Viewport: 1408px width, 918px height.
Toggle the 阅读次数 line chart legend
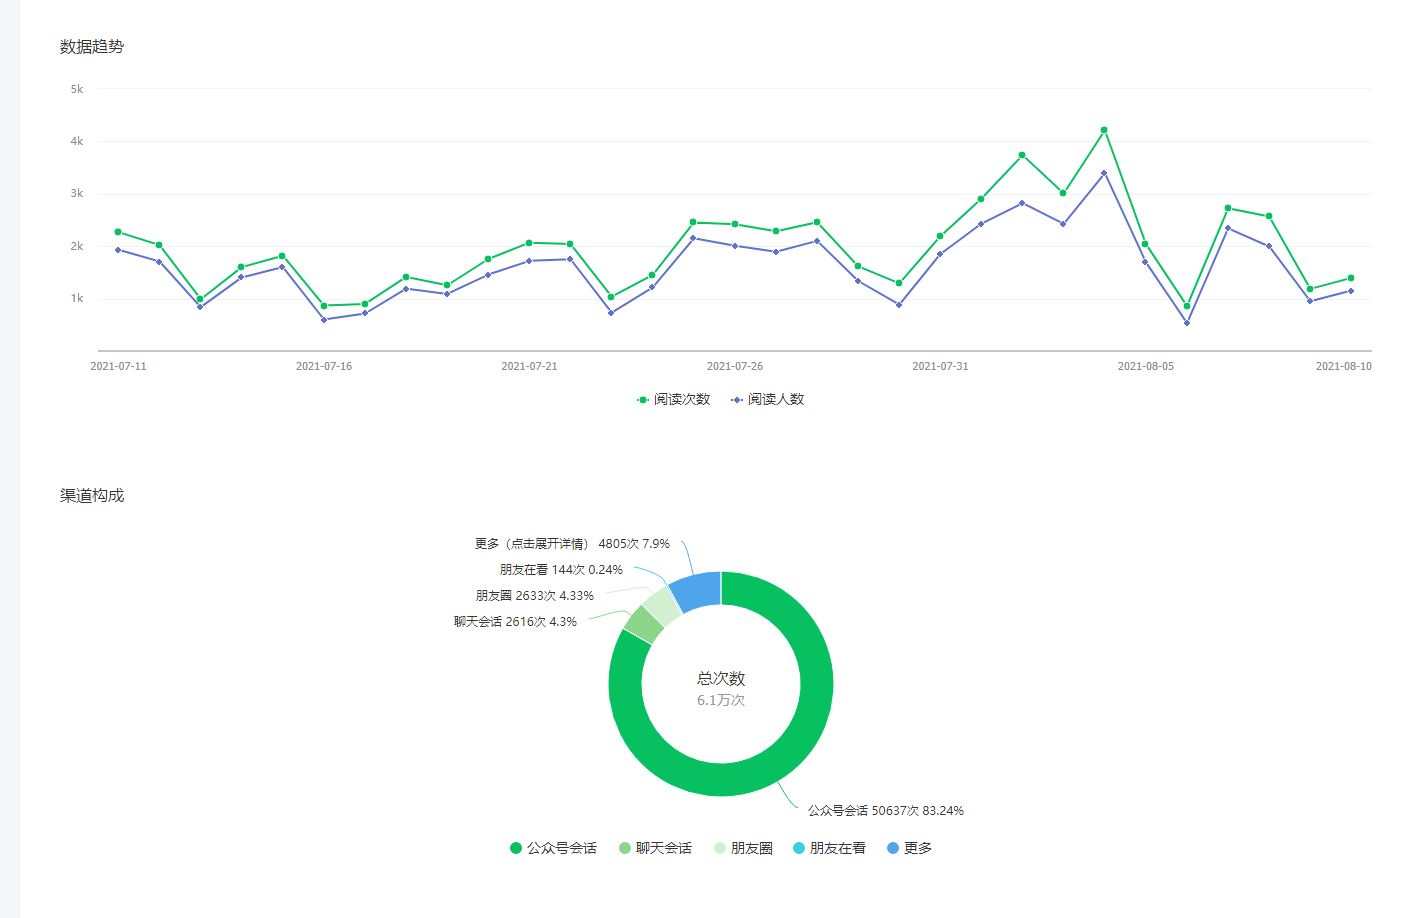[x=674, y=399]
